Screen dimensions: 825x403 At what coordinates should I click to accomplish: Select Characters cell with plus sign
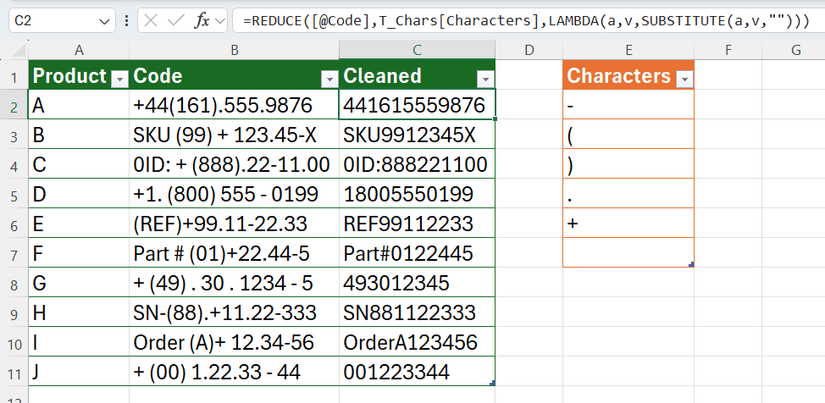pyautogui.click(x=628, y=224)
